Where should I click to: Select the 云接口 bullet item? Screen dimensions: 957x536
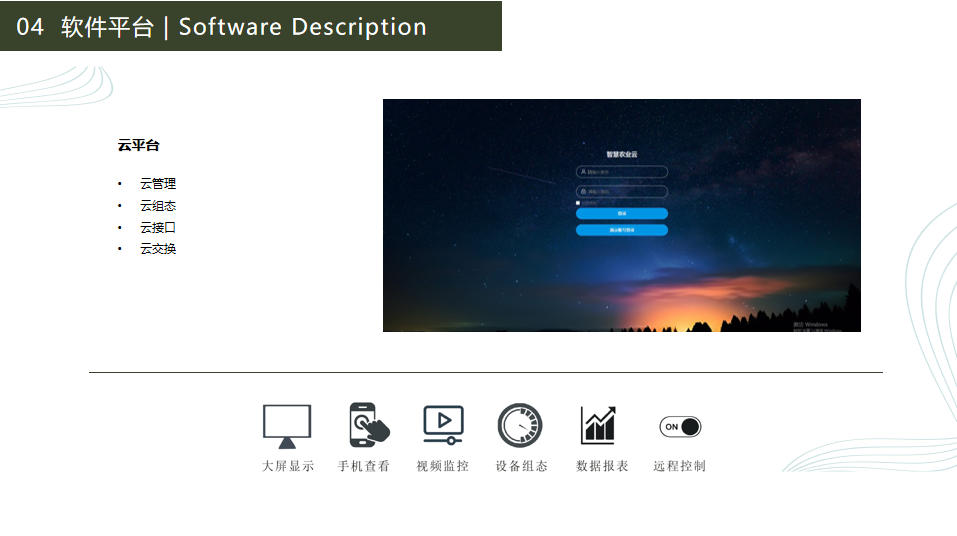[x=158, y=228]
